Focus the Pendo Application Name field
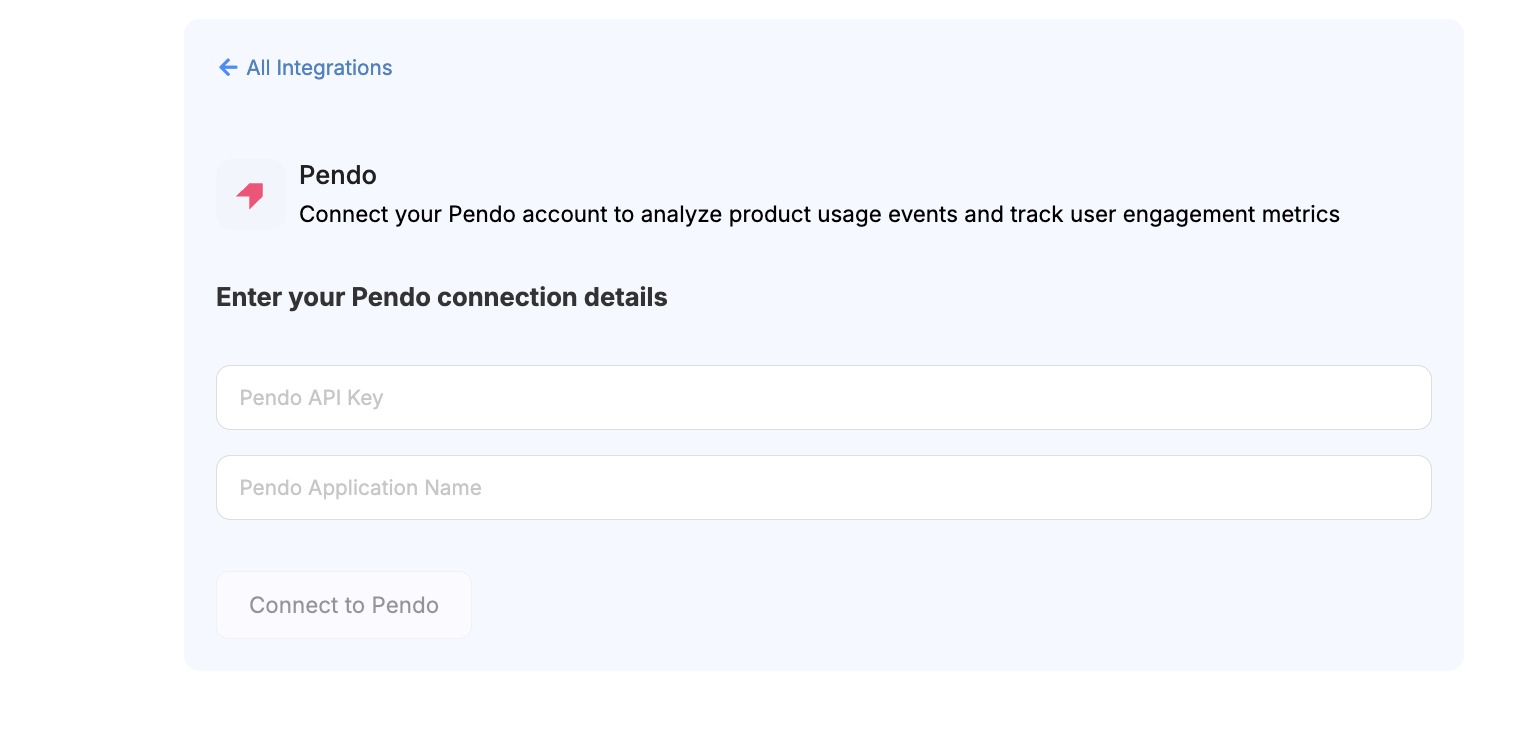The width and height of the screenshot is (1538, 752). (x=823, y=487)
